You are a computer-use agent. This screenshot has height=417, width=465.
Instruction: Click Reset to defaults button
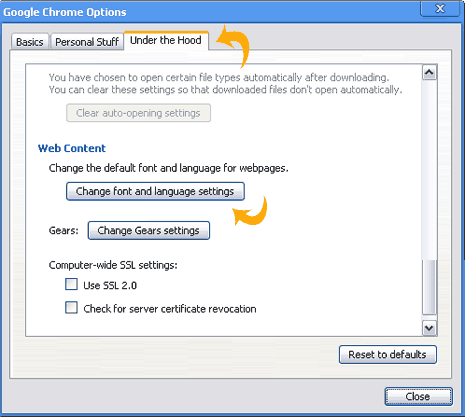pos(388,354)
